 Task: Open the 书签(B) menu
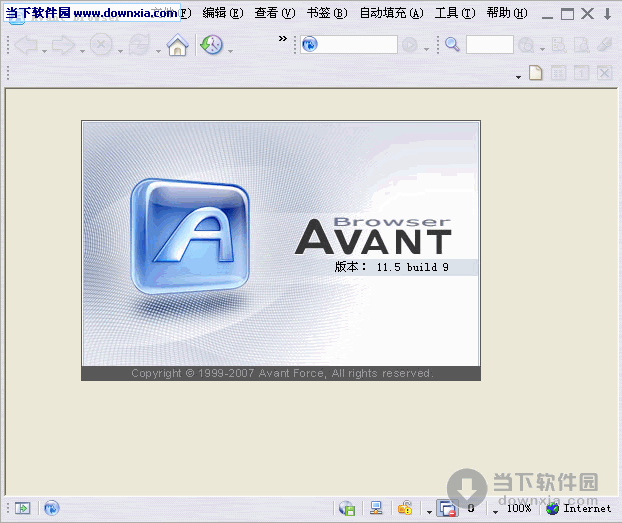326,13
